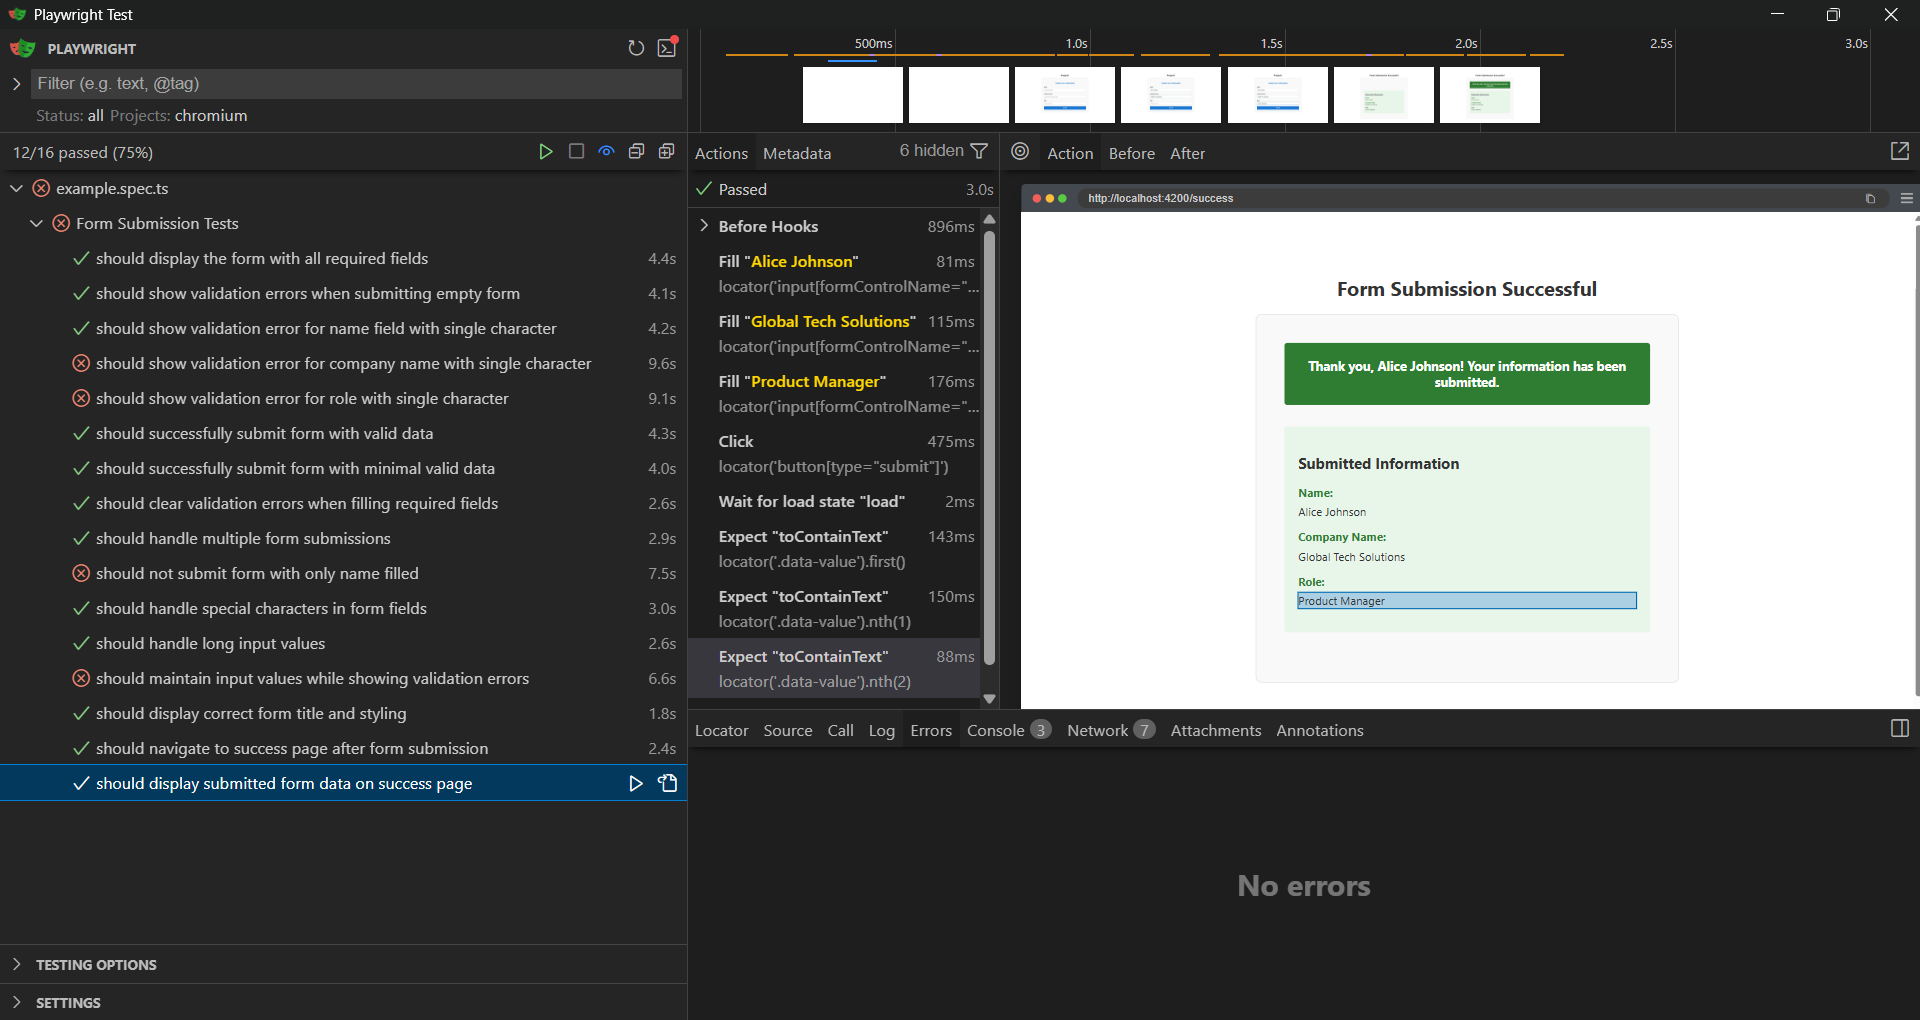
Task: Click the last timeline screenshot thumbnail
Action: pyautogui.click(x=1489, y=95)
